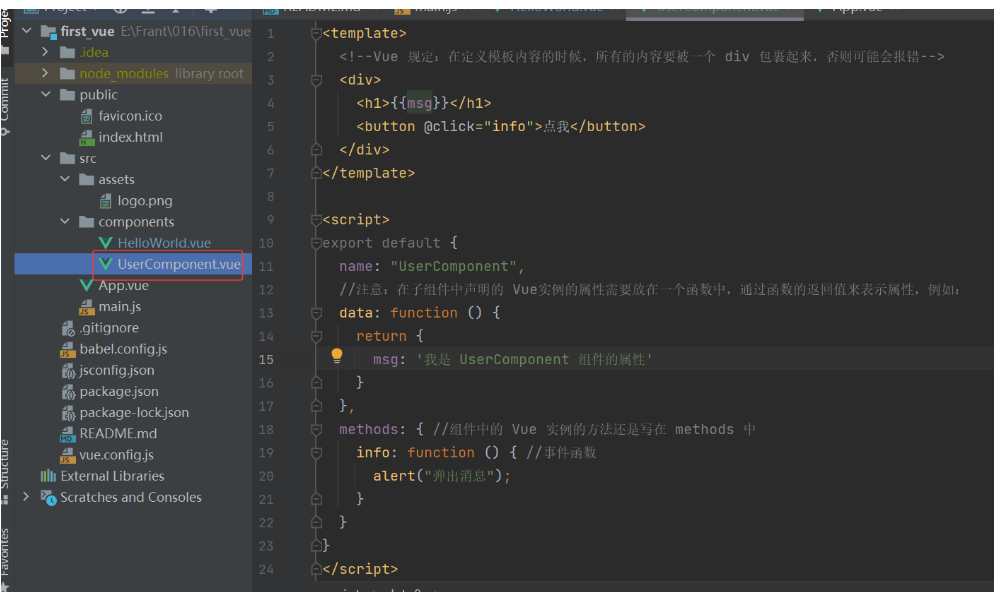Click the logo.png image file icon
The image size is (1004, 592).
click(106, 201)
